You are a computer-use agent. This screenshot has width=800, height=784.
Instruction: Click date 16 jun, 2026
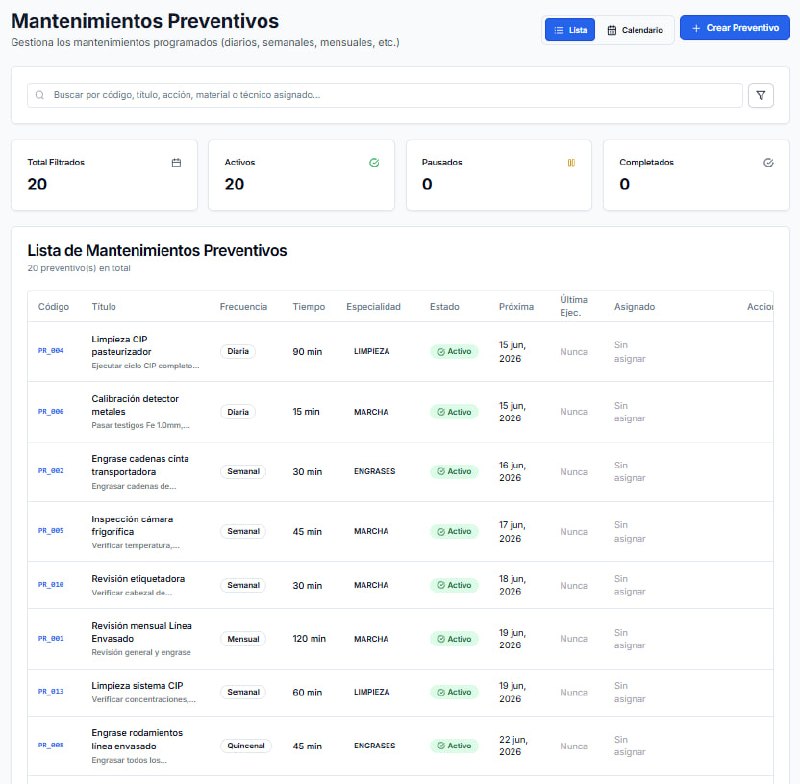point(512,471)
